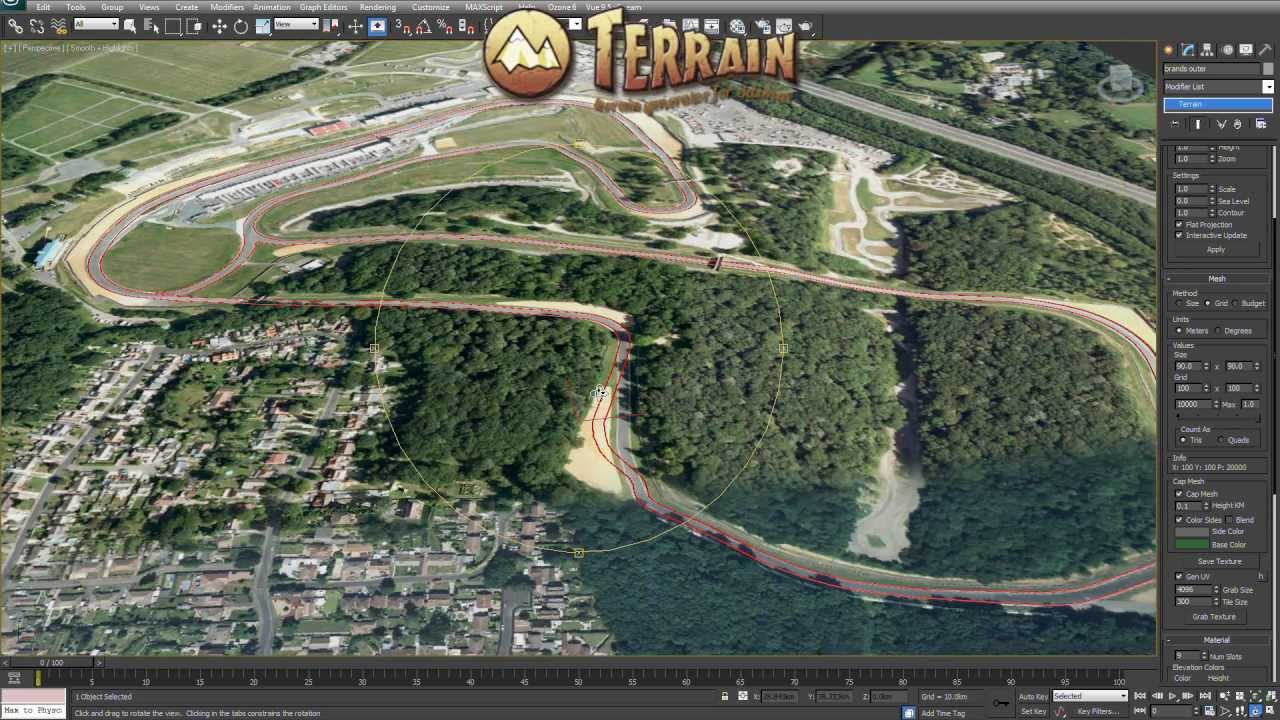Open the Tools menu
Image resolution: width=1280 pixels, height=720 pixels.
coord(75,7)
